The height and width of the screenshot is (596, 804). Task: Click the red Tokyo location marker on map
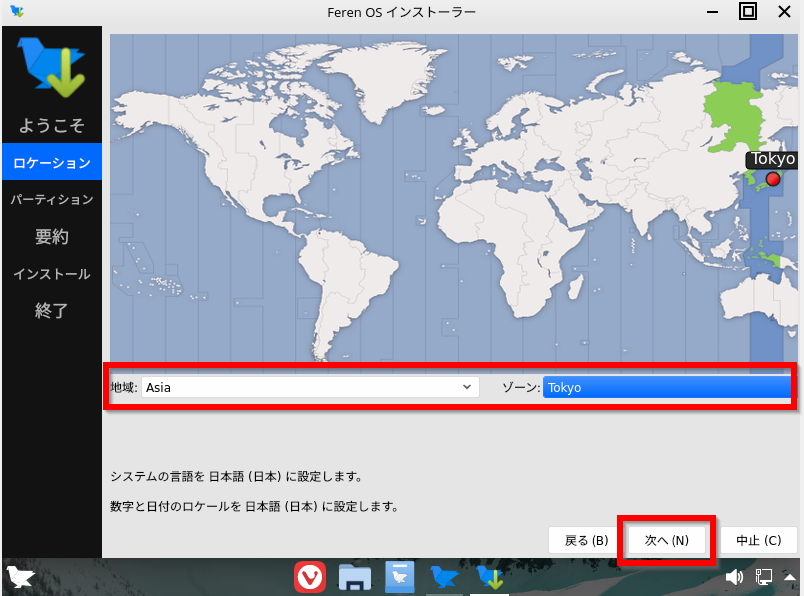(772, 179)
